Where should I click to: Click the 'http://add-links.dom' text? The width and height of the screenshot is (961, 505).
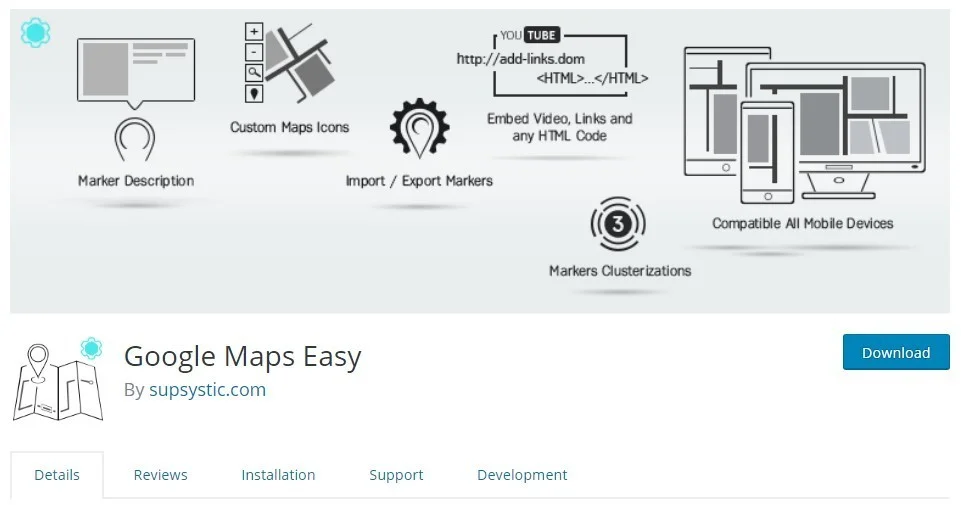pos(520,59)
